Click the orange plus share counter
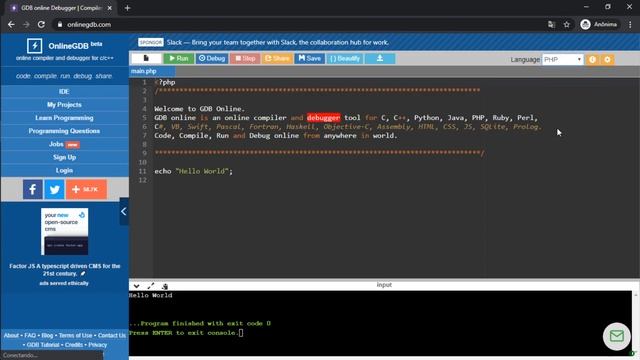This screenshot has height=360, width=640. click(x=86, y=189)
